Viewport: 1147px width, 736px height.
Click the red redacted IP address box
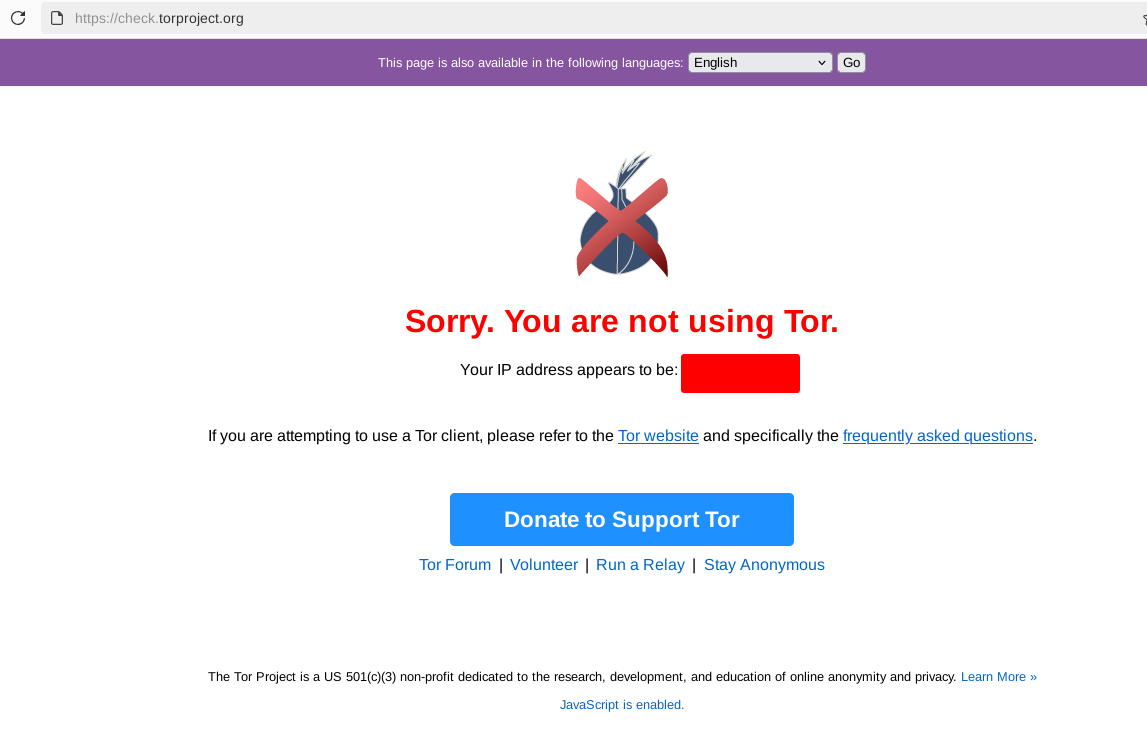coord(740,373)
